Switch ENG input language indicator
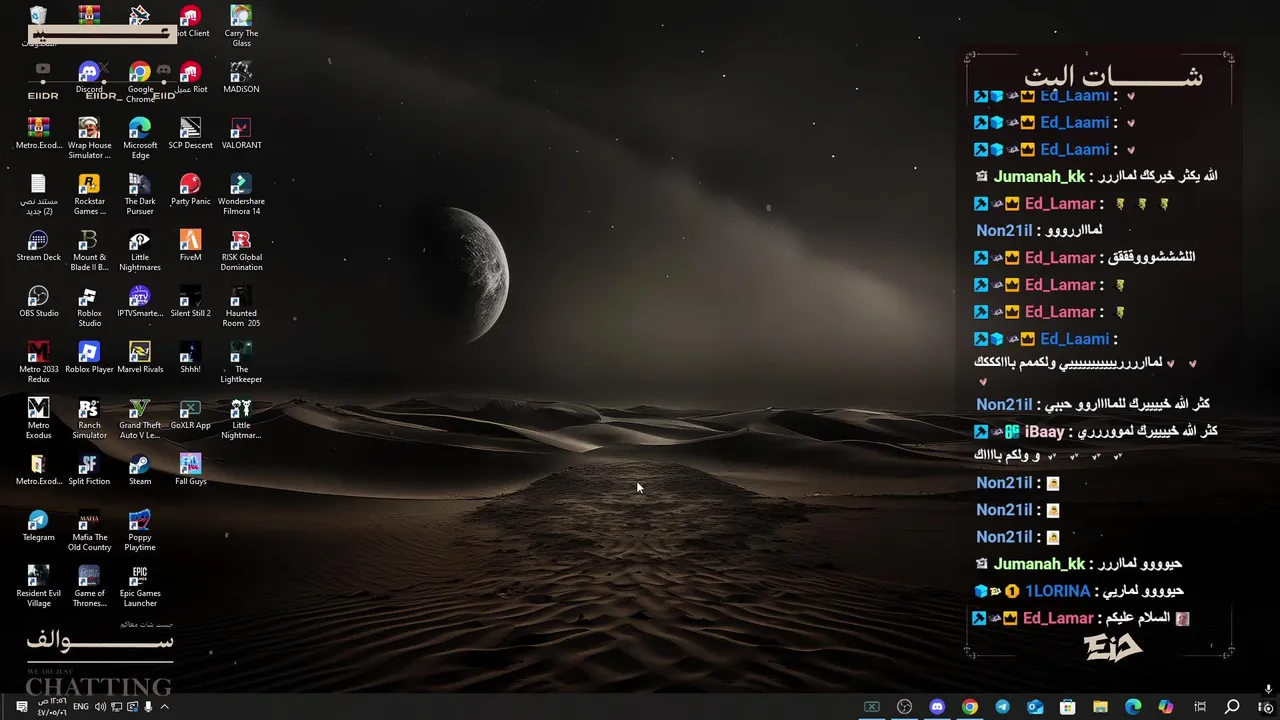Viewport: 1280px width, 720px height. tap(81, 707)
